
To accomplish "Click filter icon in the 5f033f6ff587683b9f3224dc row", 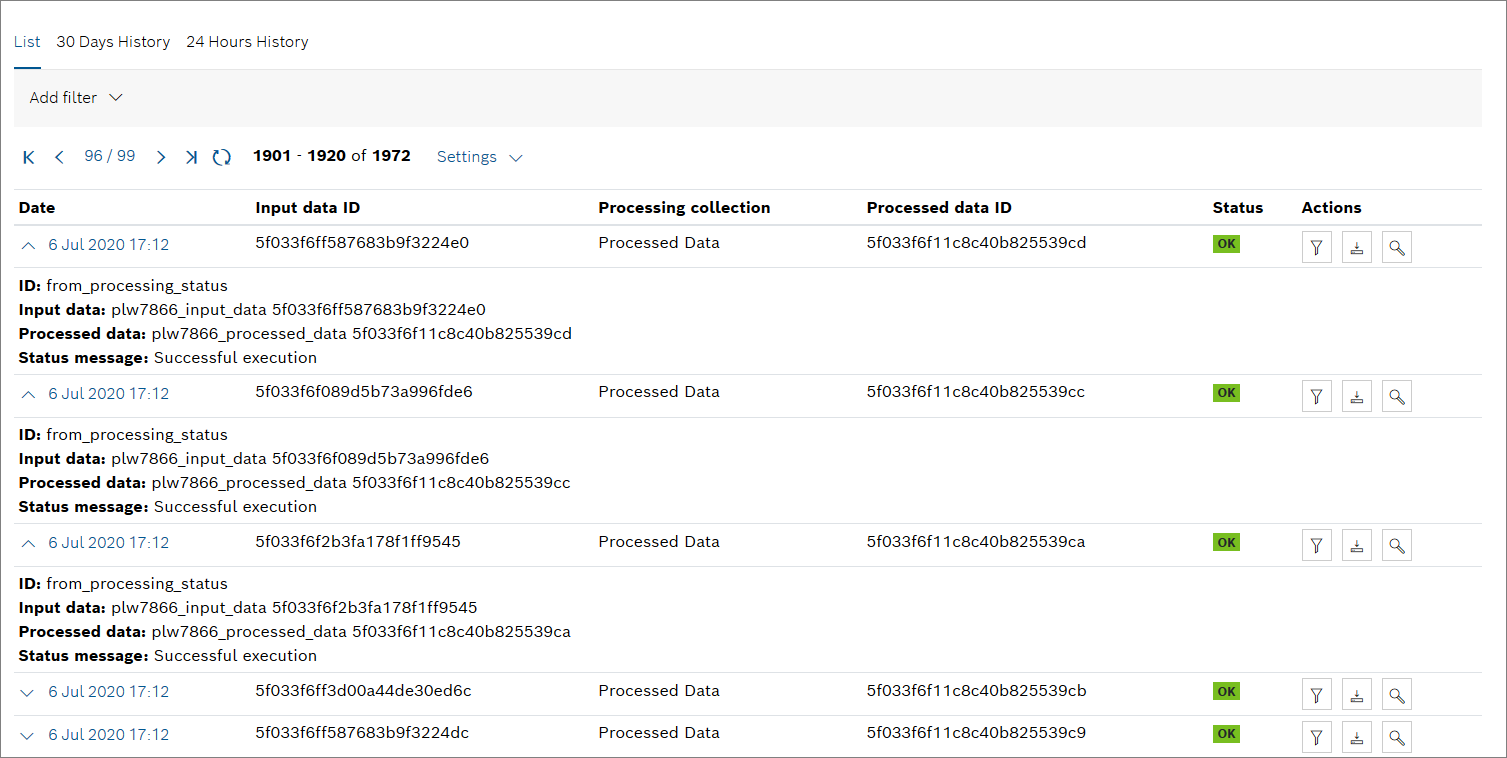I will coord(1316,738).
